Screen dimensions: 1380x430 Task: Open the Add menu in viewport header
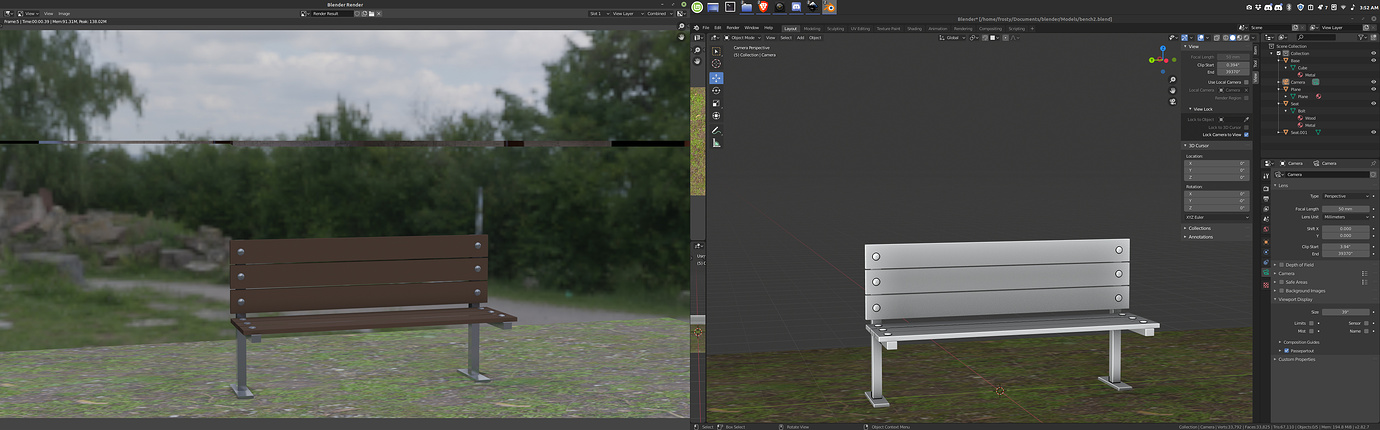tap(800, 37)
